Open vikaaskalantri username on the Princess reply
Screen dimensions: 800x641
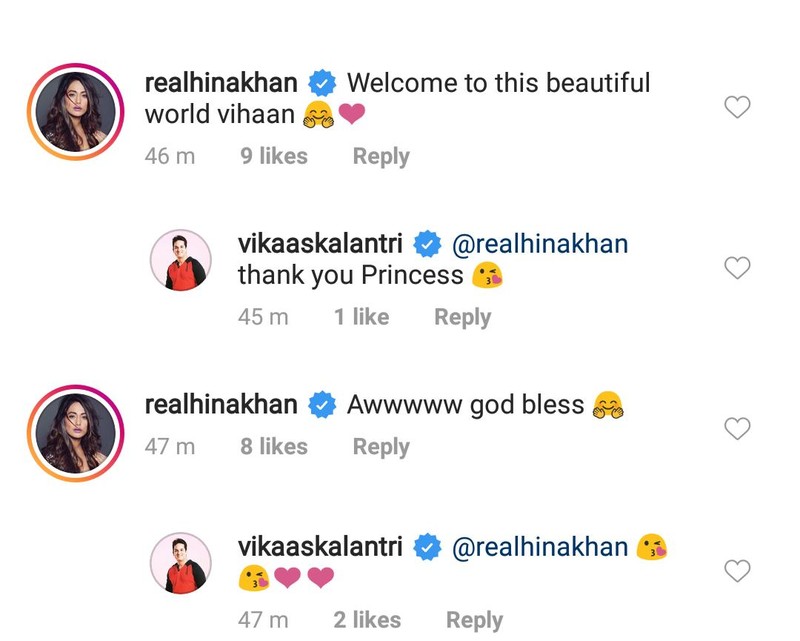(x=320, y=244)
